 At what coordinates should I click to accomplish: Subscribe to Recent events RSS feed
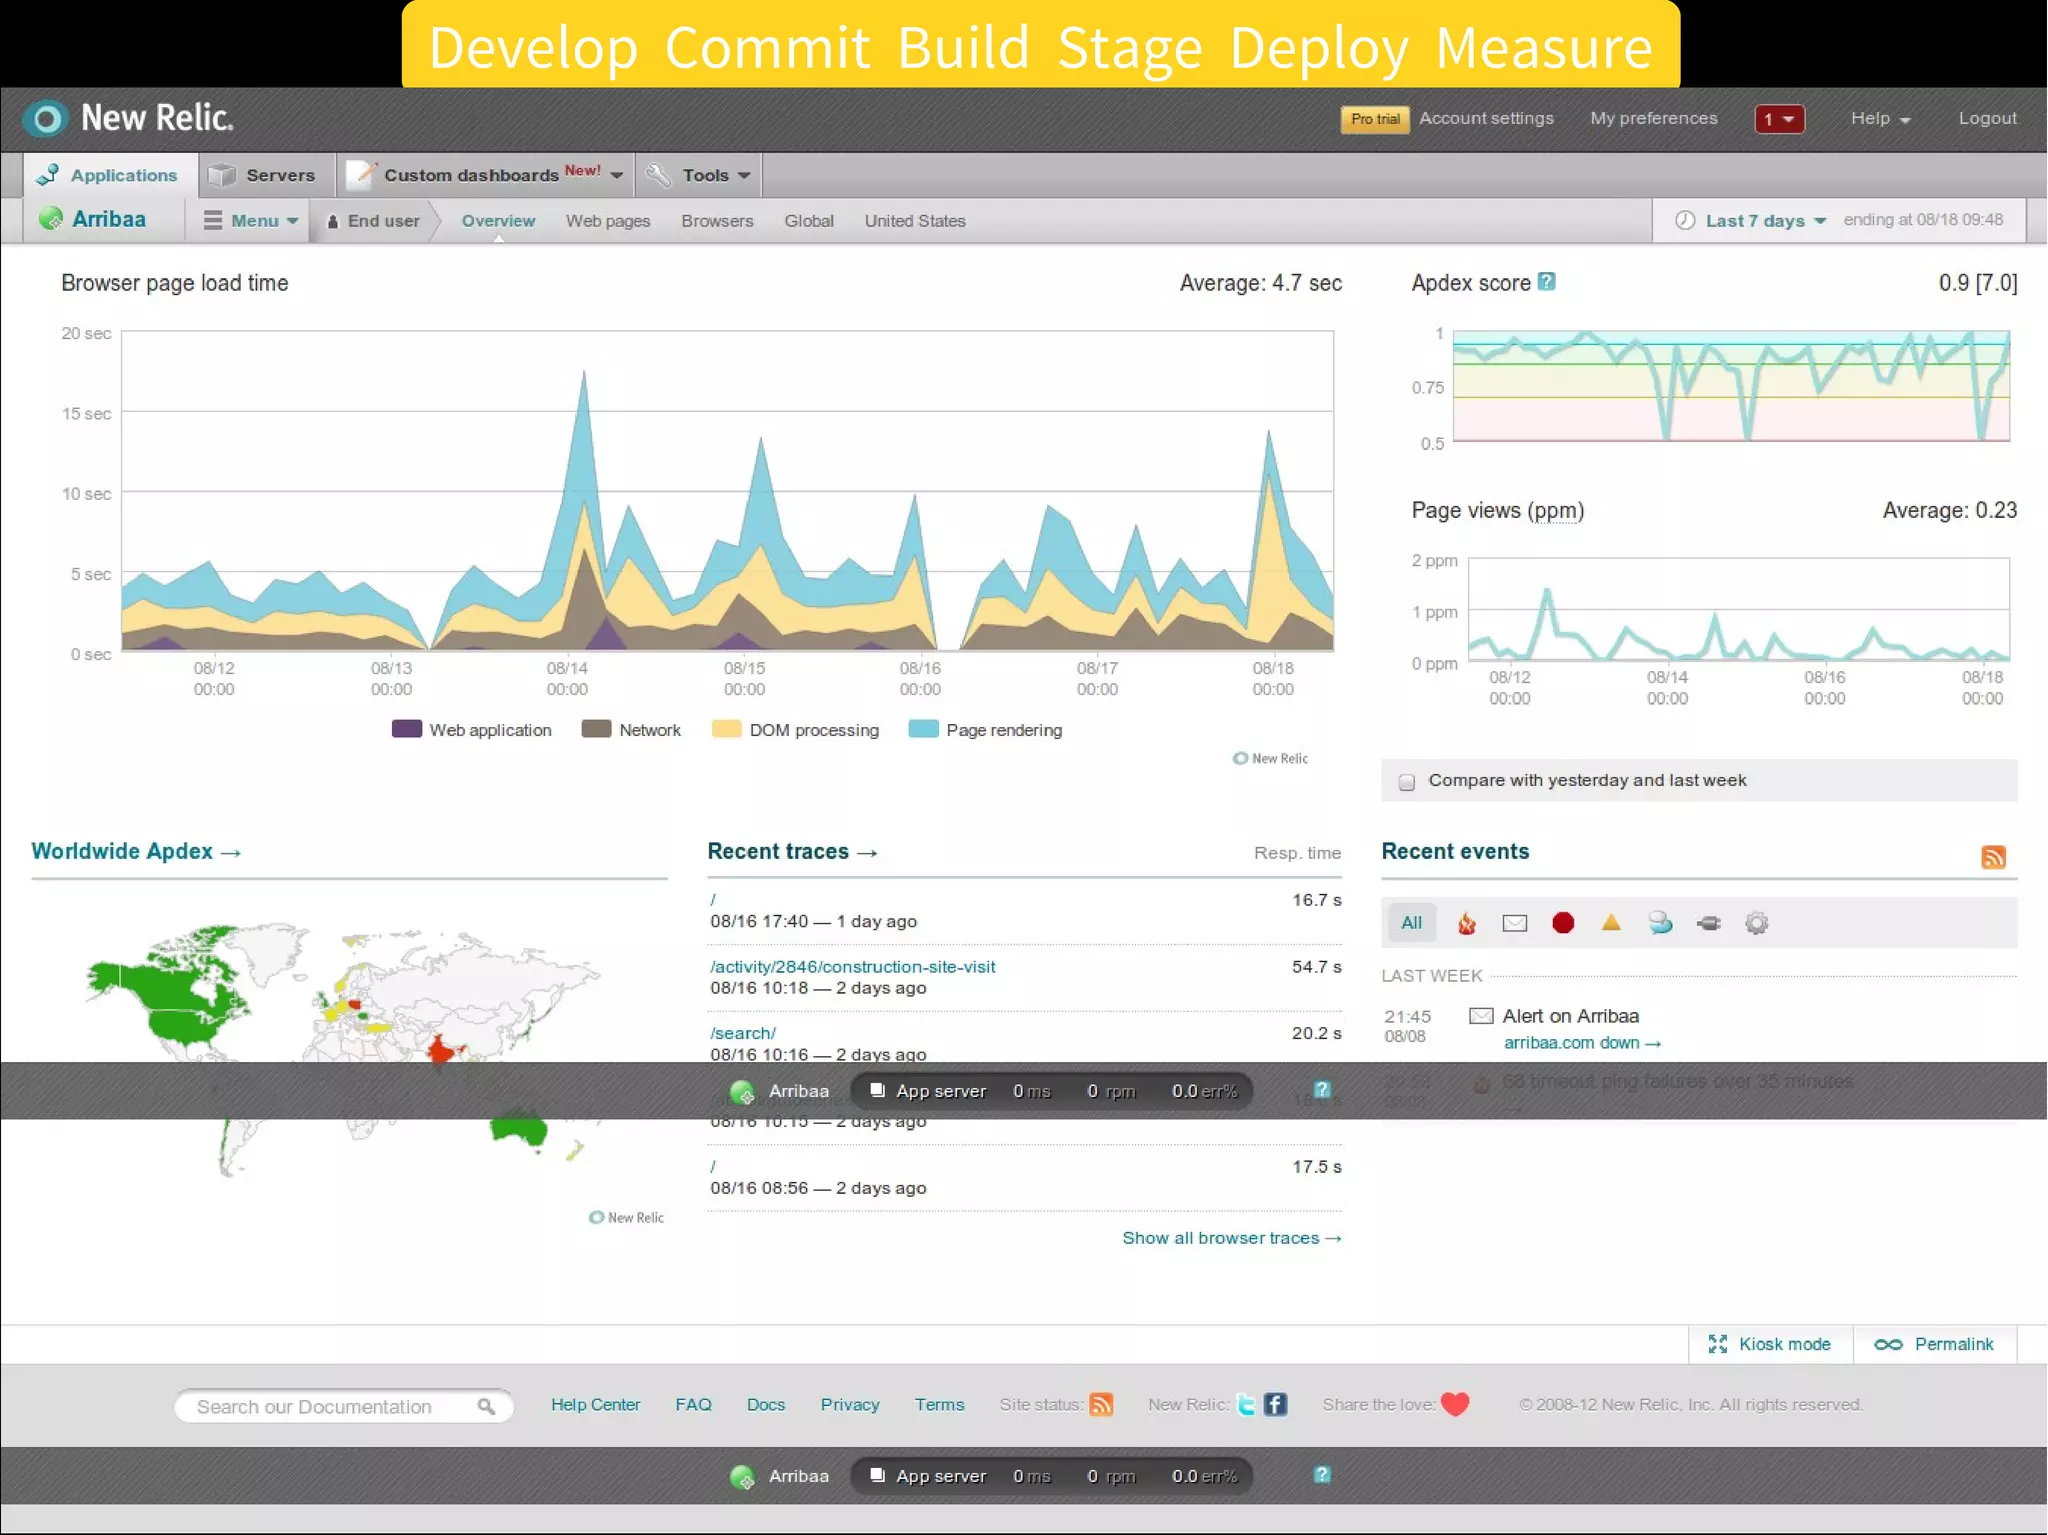(x=1993, y=856)
